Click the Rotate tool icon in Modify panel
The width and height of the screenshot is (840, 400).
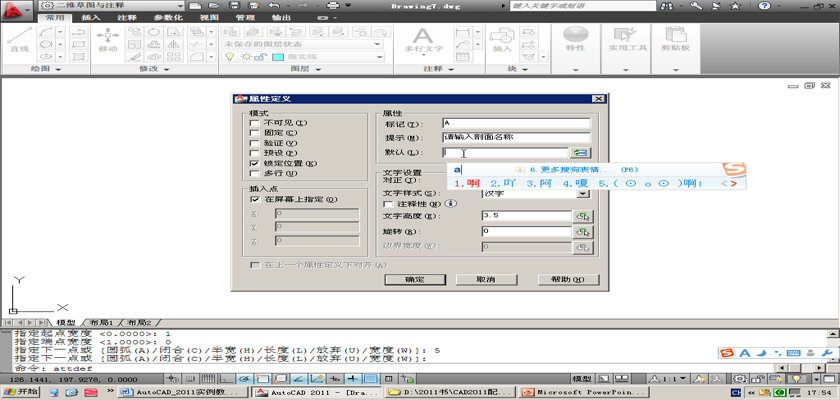[153, 32]
